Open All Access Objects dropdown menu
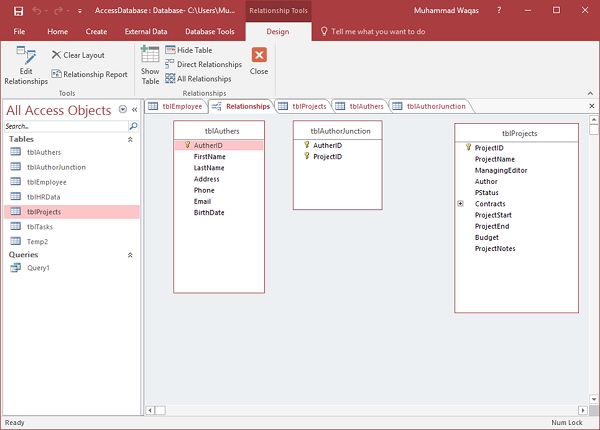 (122, 109)
